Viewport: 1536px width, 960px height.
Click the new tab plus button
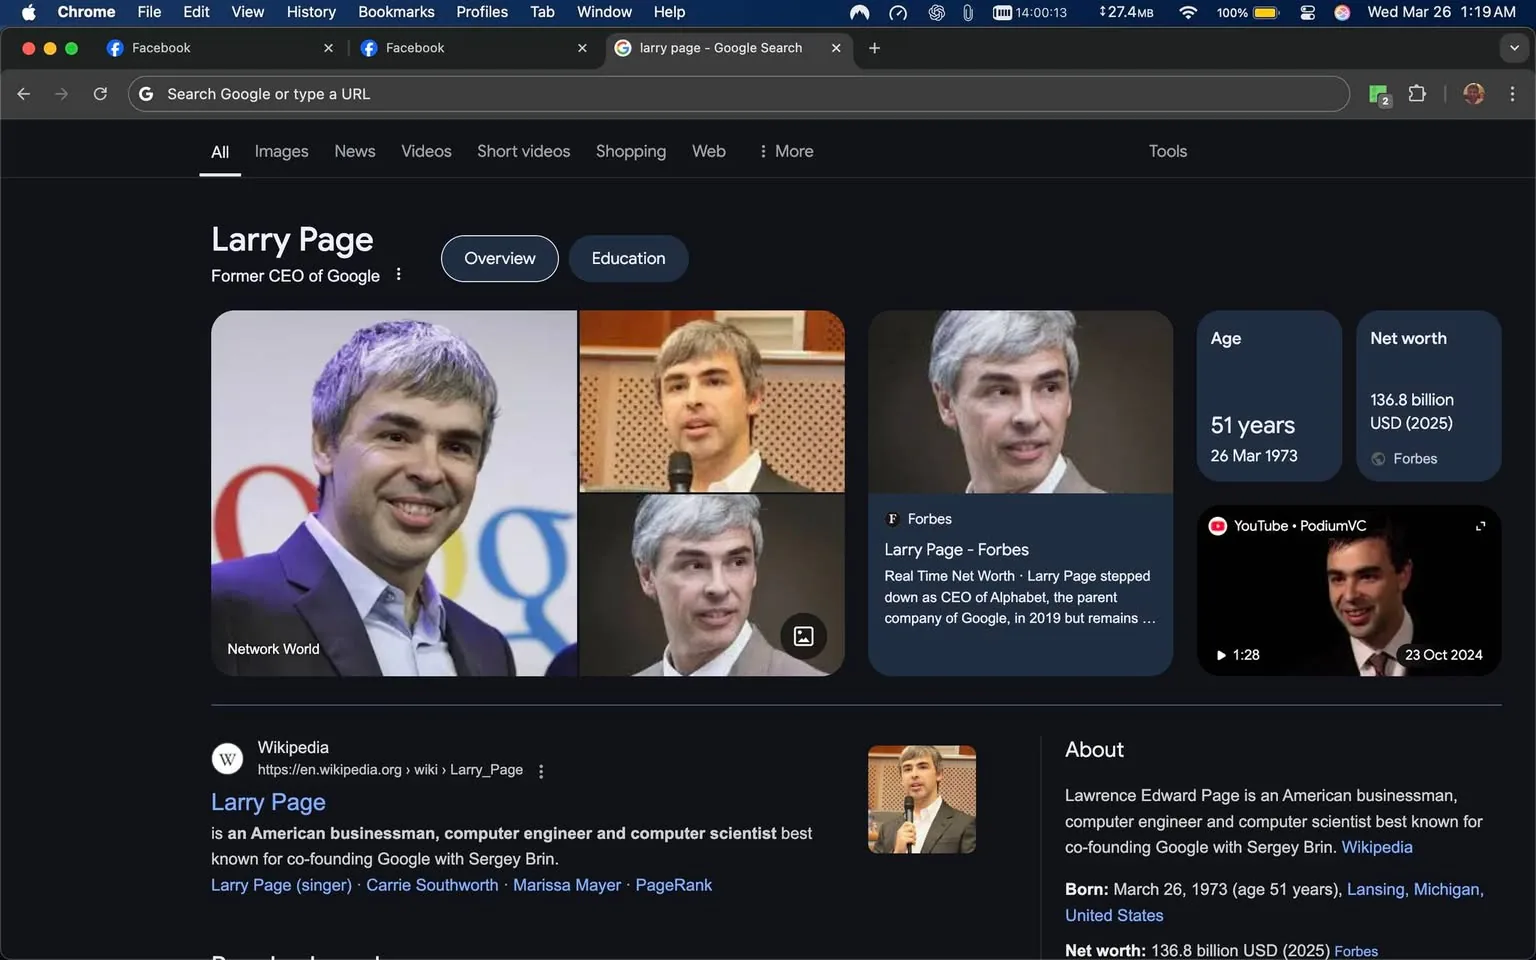point(874,47)
